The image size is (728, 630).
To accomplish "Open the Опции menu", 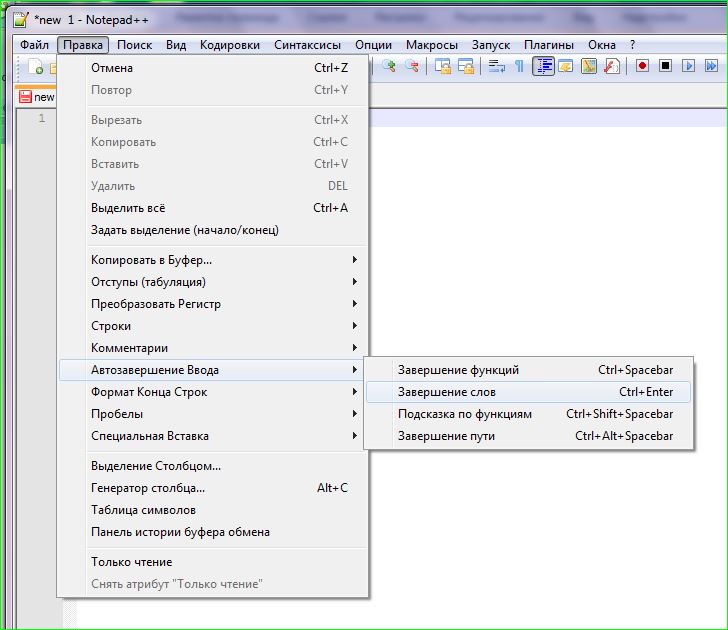I will 373,45.
